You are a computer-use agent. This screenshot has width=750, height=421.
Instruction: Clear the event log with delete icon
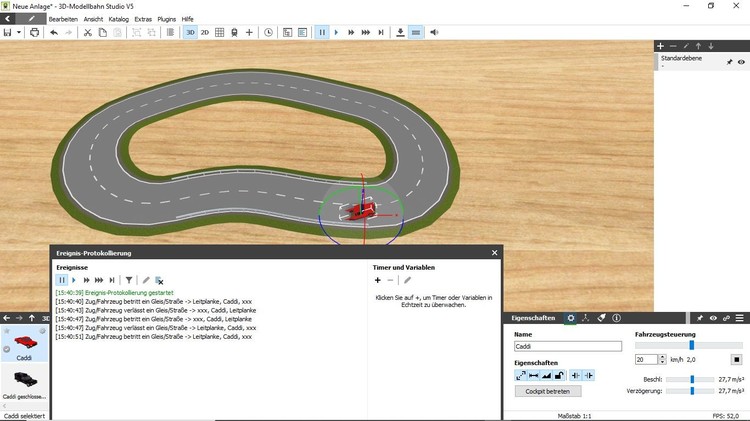[159, 281]
